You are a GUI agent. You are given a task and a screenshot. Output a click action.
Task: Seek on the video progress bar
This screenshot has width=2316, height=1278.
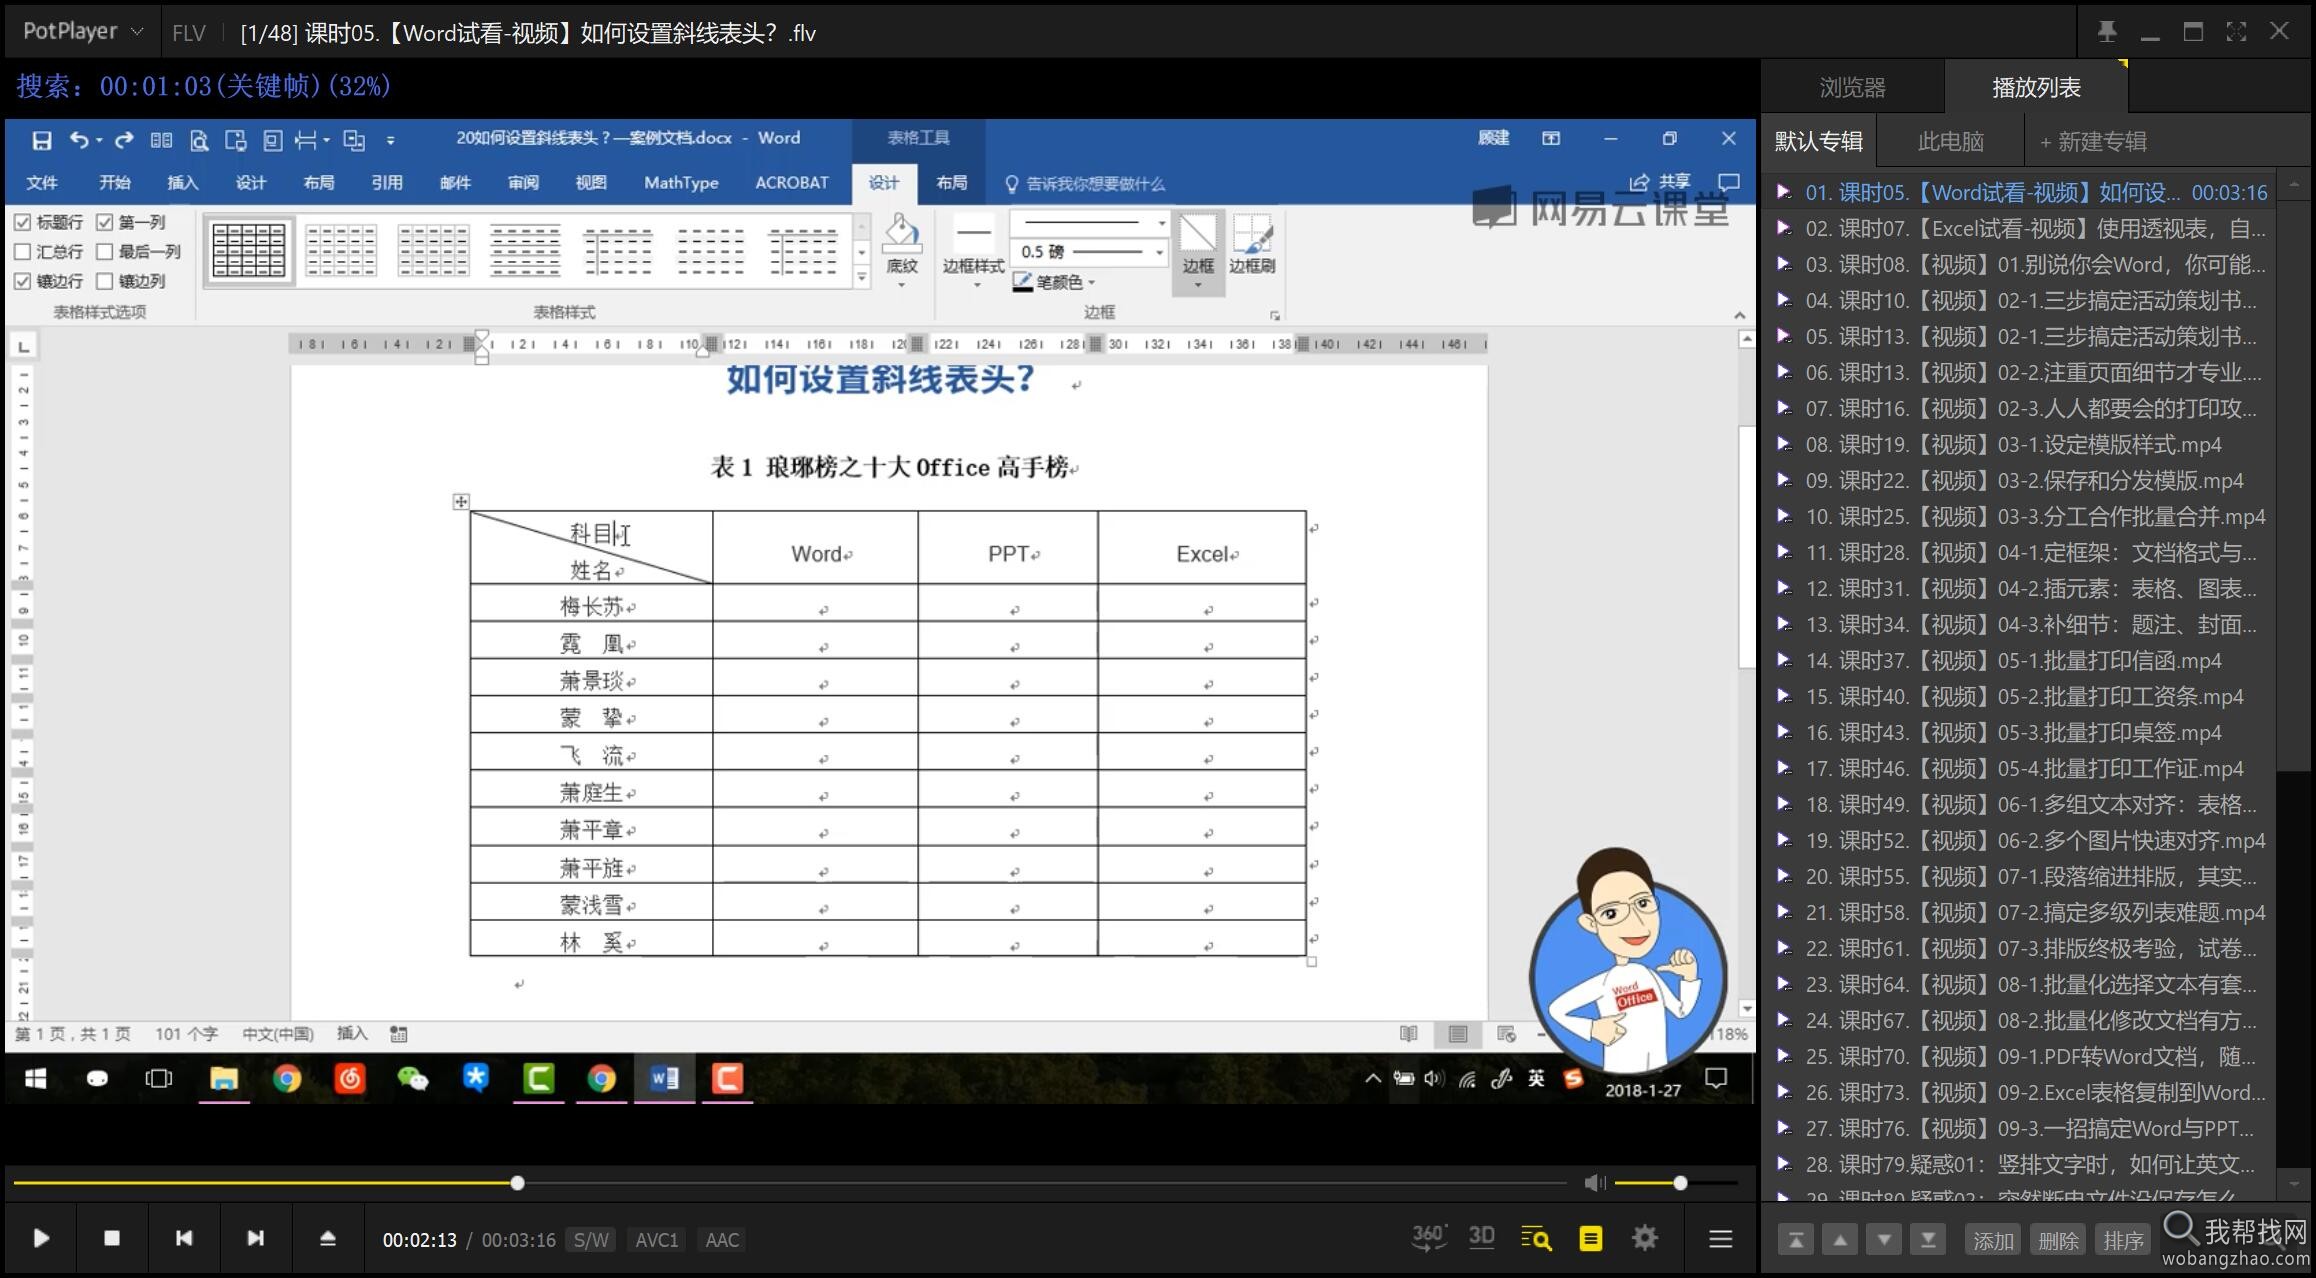(790, 1183)
